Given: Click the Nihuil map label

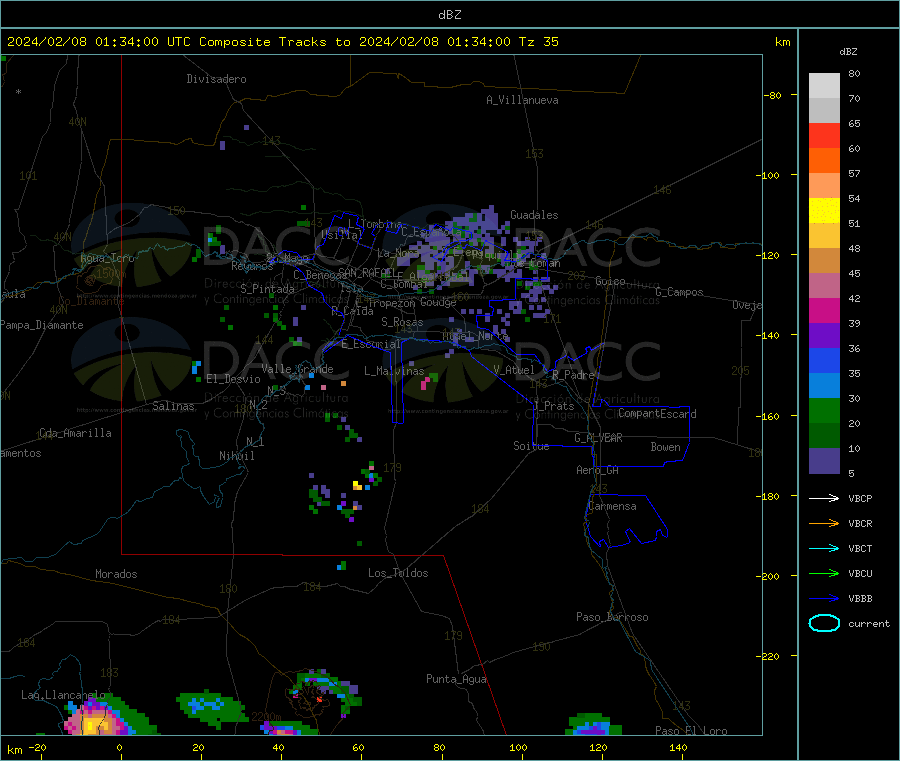Looking at the screenshot, I should pyautogui.click(x=236, y=456).
